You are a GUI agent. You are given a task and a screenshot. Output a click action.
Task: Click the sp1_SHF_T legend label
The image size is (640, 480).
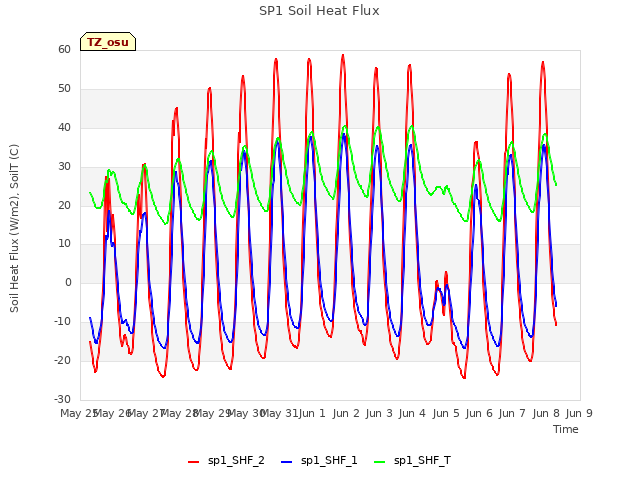click(x=422, y=461)
